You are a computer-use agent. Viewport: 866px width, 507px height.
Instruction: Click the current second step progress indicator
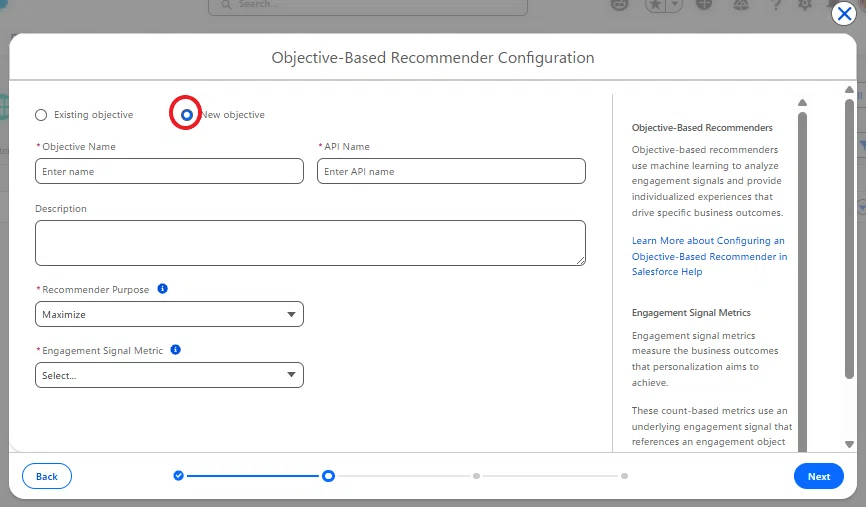point(329,476)
